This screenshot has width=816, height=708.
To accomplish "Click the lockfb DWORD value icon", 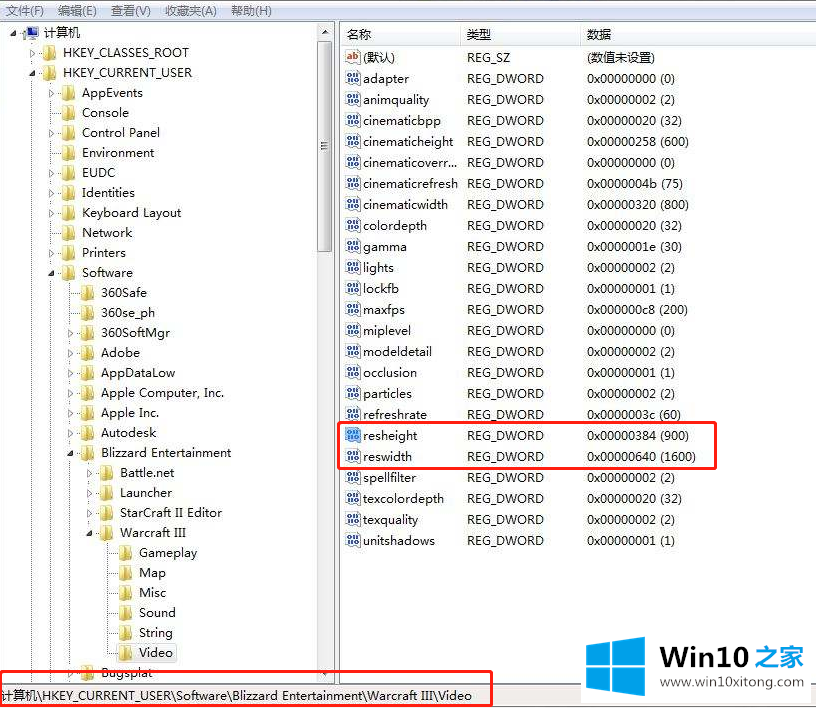I will [x=353, y=288].
